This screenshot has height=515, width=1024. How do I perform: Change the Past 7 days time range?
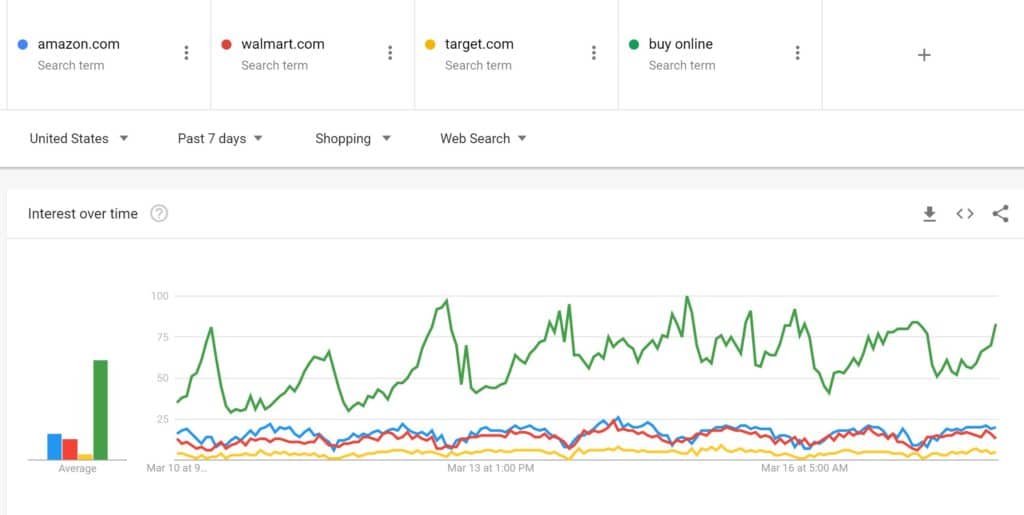[220, 139]
